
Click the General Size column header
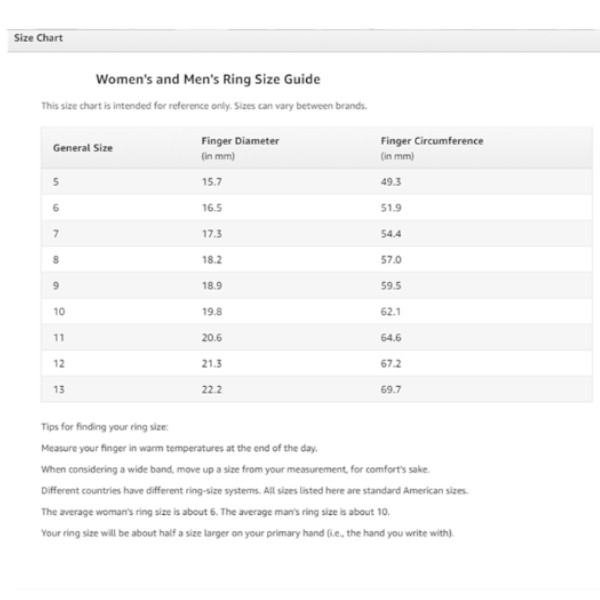83,148
